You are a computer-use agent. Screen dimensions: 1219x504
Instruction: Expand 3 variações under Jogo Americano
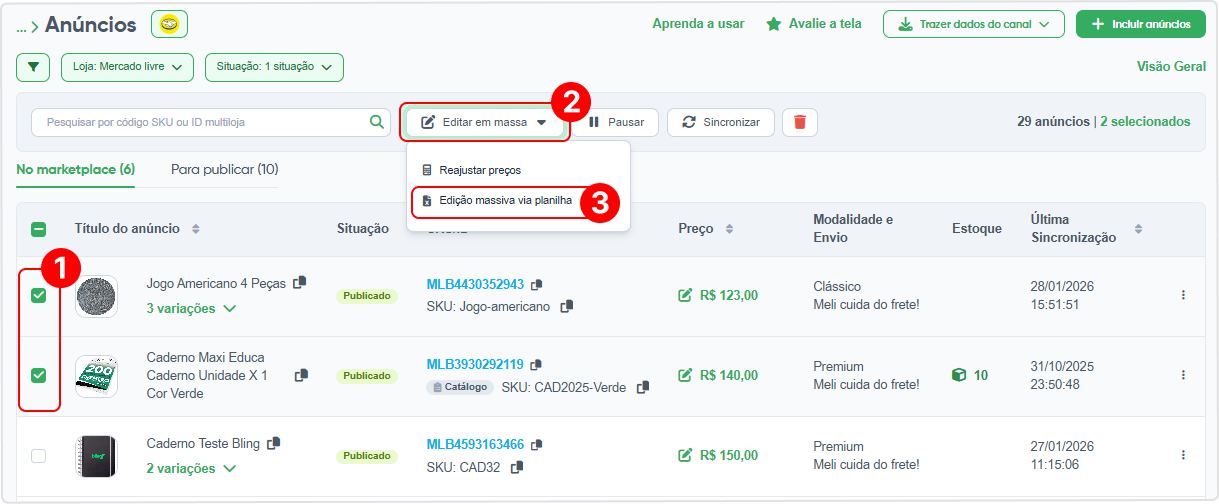pyautogui.click(x=191, y=308)
